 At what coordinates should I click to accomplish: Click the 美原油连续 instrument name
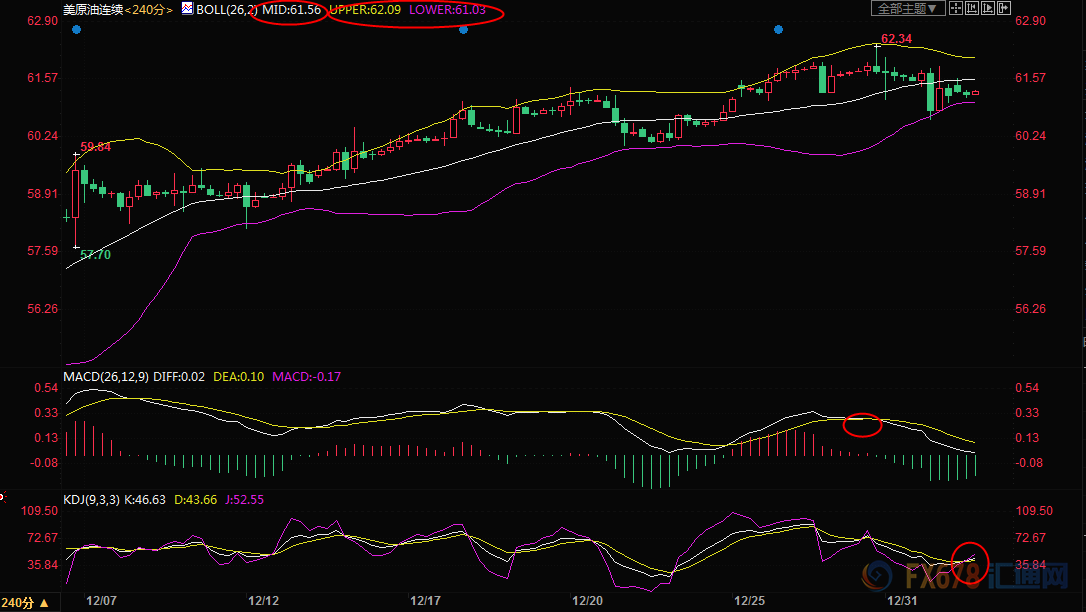92,8
